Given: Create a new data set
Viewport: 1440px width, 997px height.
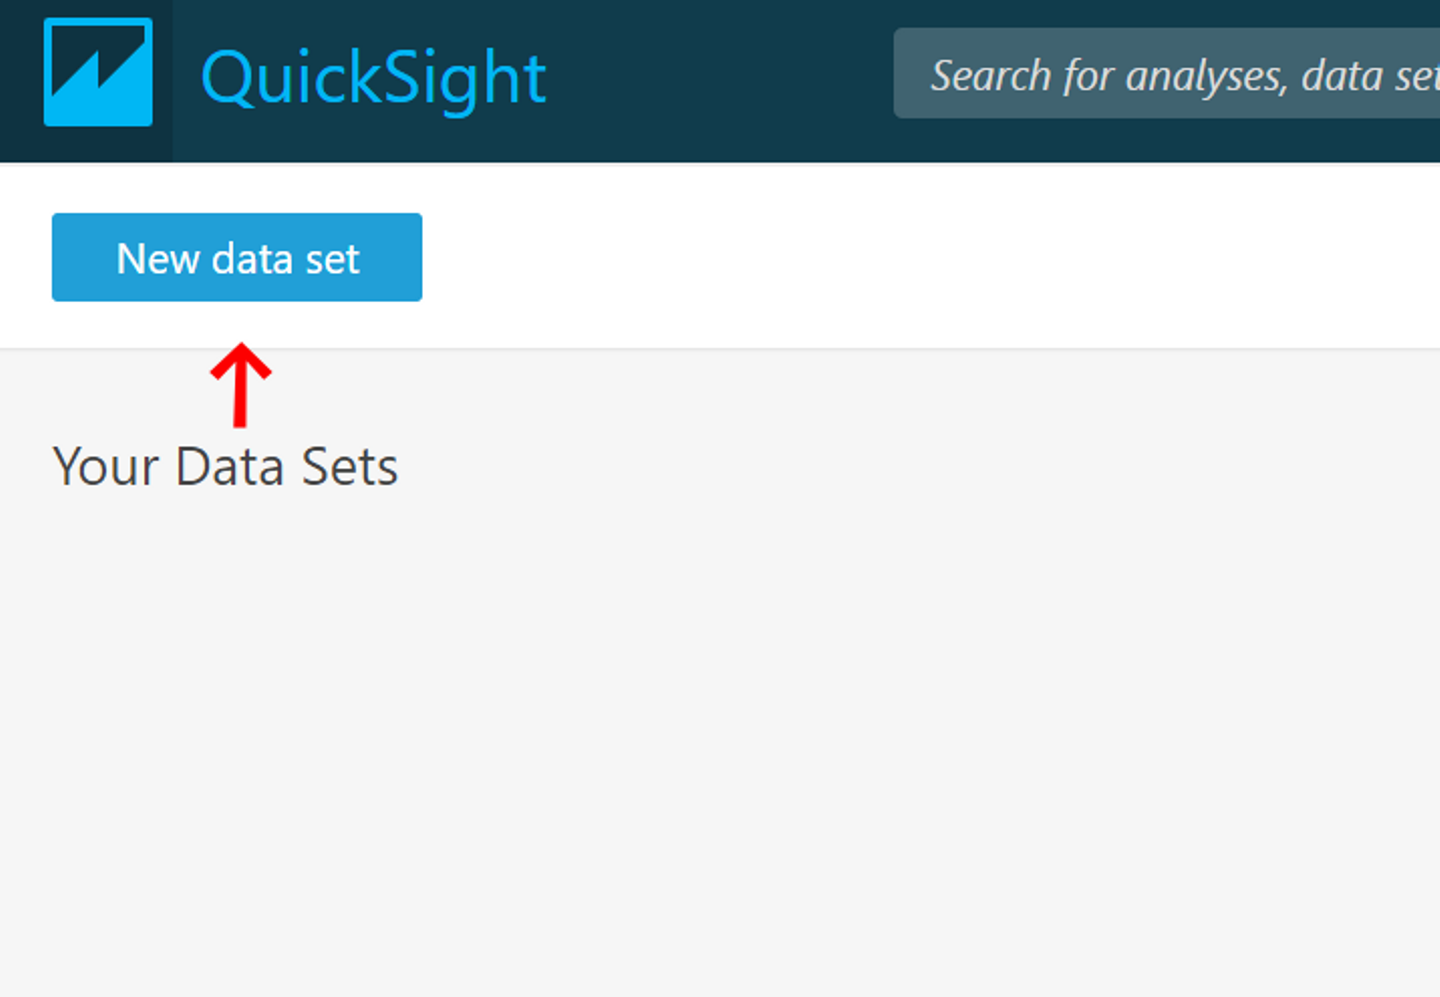Looking at the screenshot, I should pyautogui.click(x=237, y=258).
